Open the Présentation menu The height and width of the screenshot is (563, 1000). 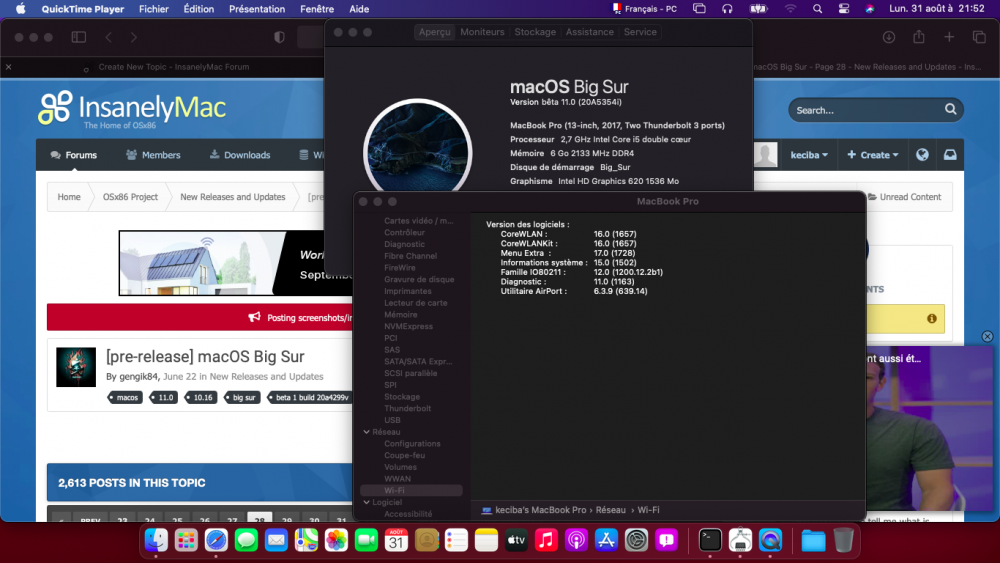pos(257,9)
